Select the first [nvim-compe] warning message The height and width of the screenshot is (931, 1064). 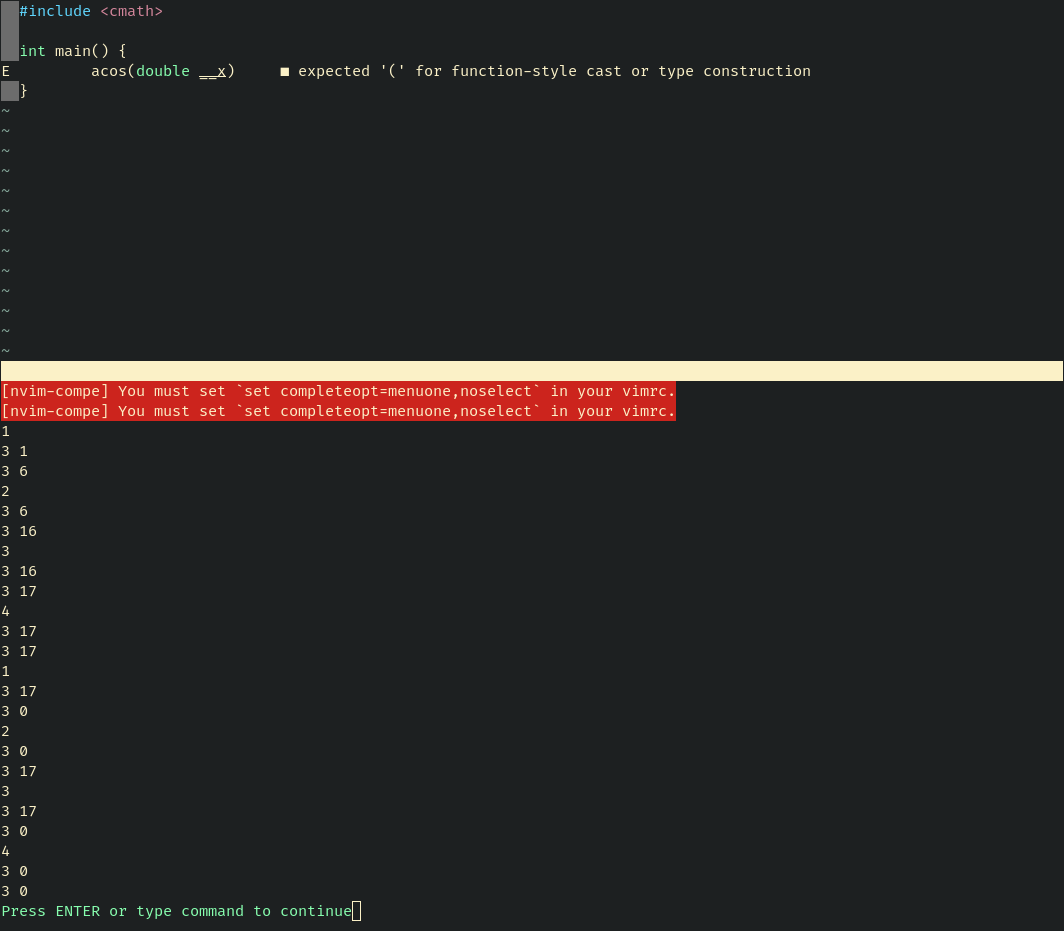point(337,391)
